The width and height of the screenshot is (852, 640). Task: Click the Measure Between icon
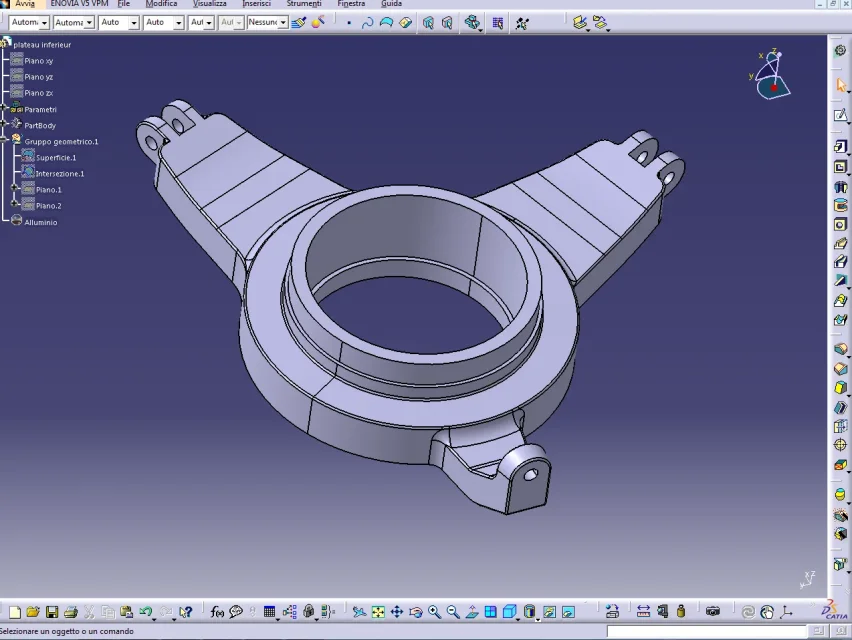pos(643,612)
